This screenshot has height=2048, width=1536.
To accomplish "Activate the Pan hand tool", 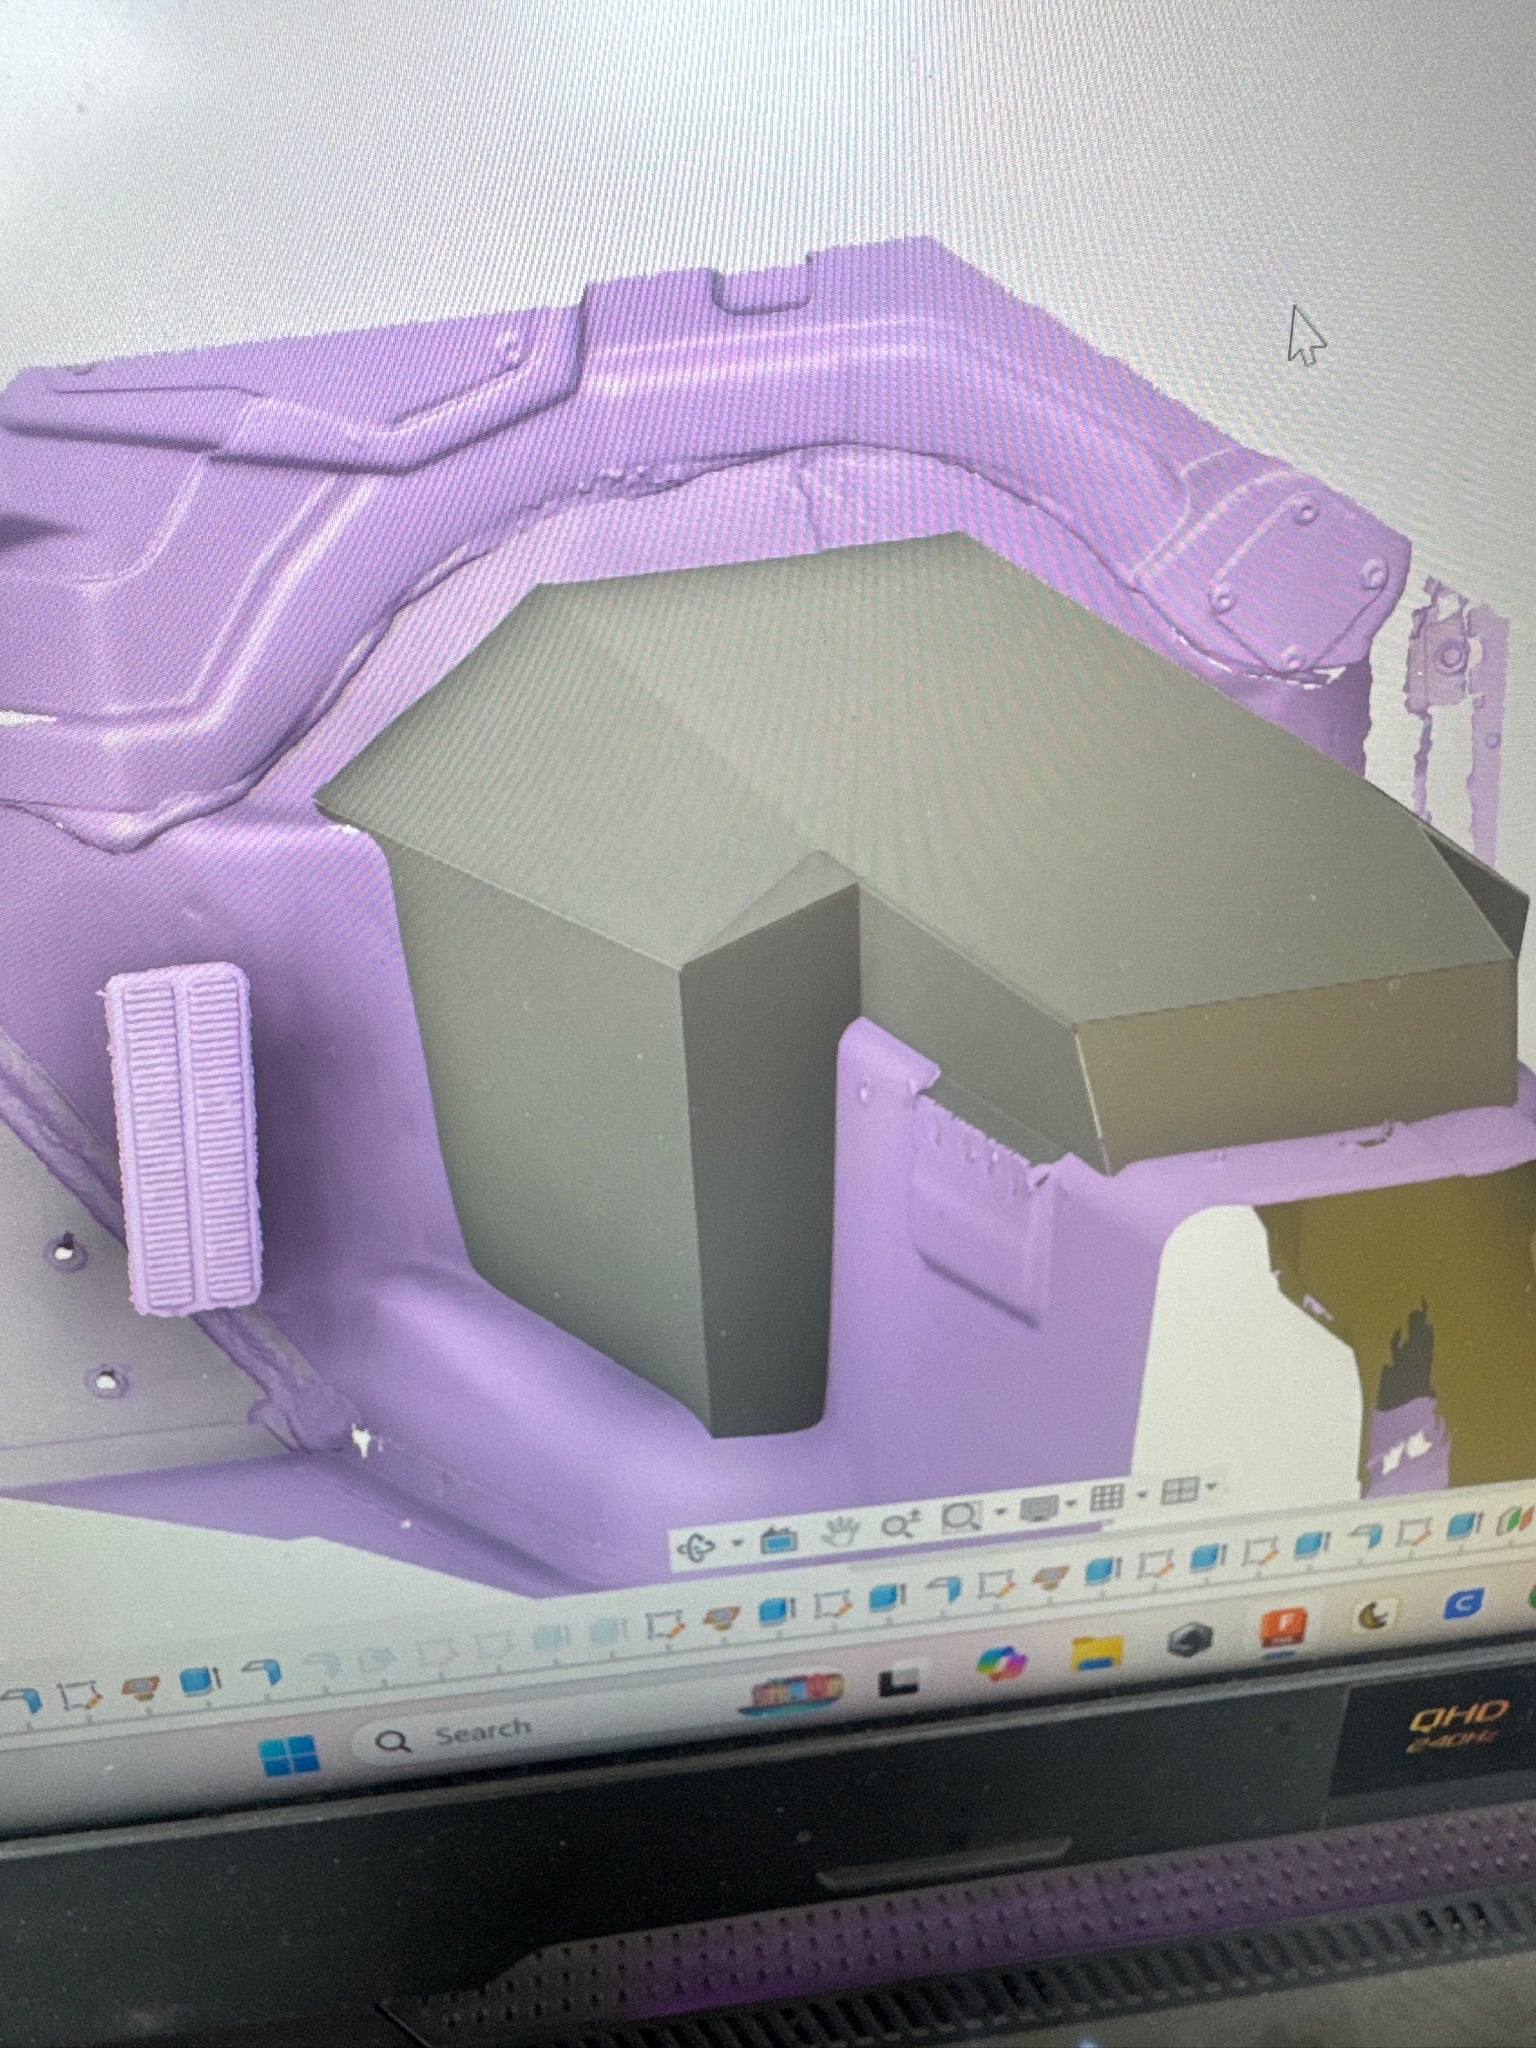I will tap(841, 1531).
